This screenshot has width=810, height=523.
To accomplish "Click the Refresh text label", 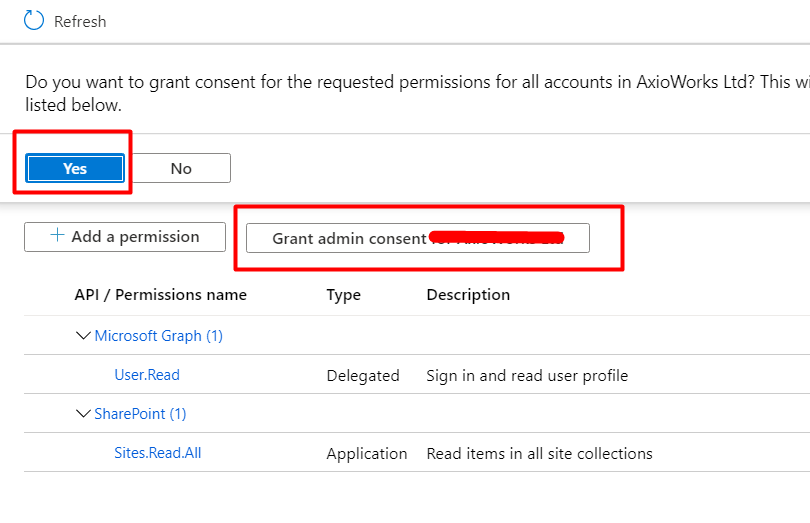I will tap(80, 21).
